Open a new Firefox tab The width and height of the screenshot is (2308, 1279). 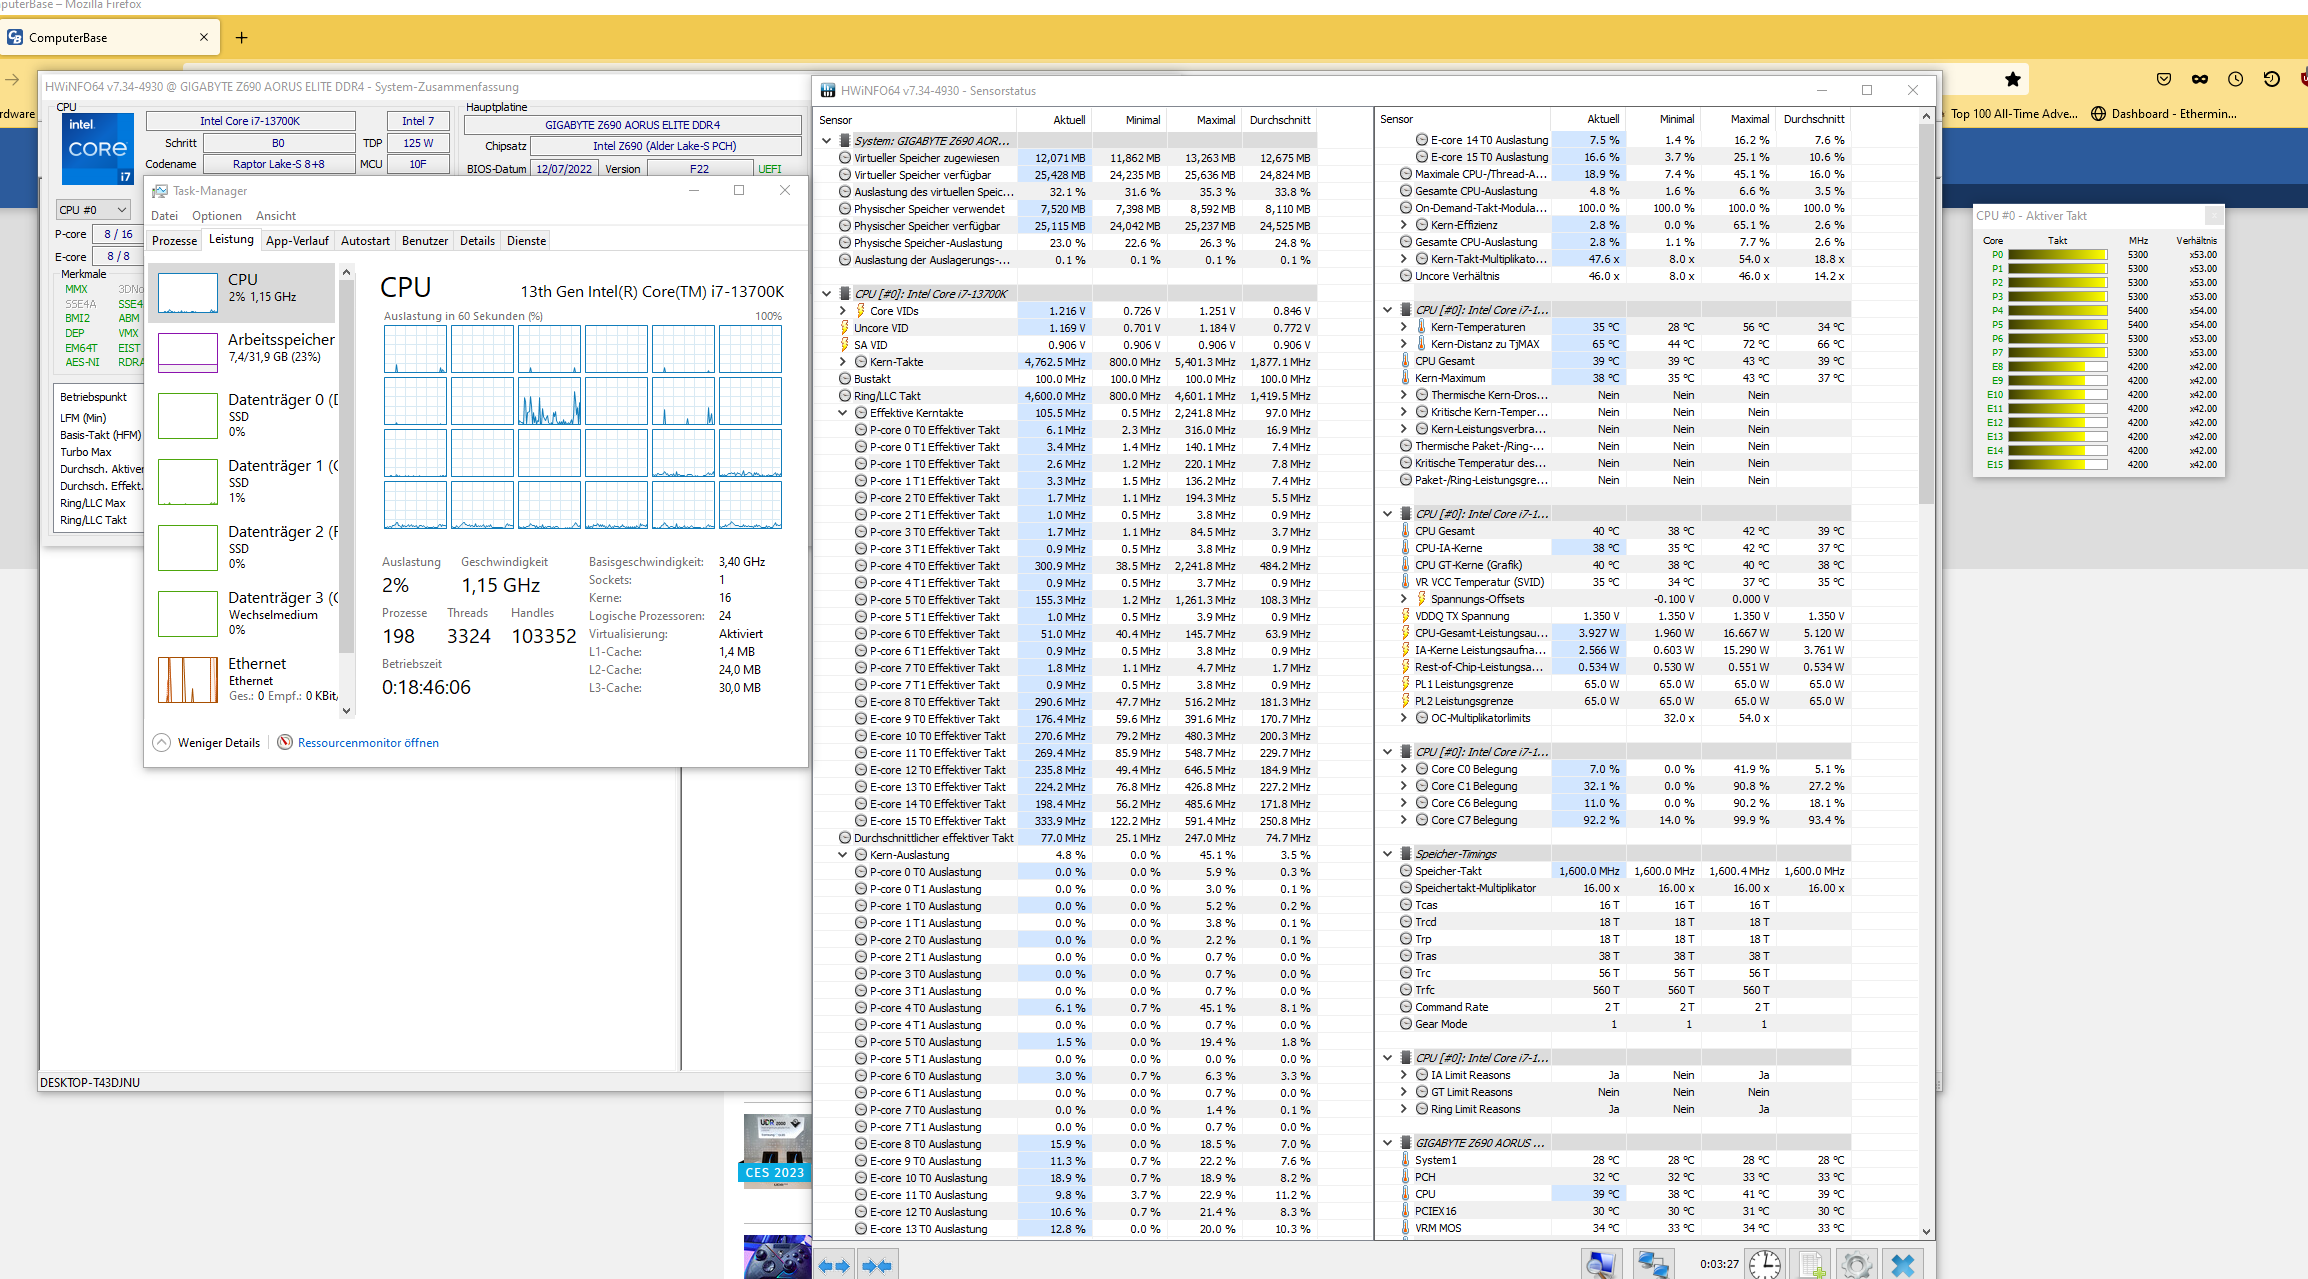coord(241,38)
